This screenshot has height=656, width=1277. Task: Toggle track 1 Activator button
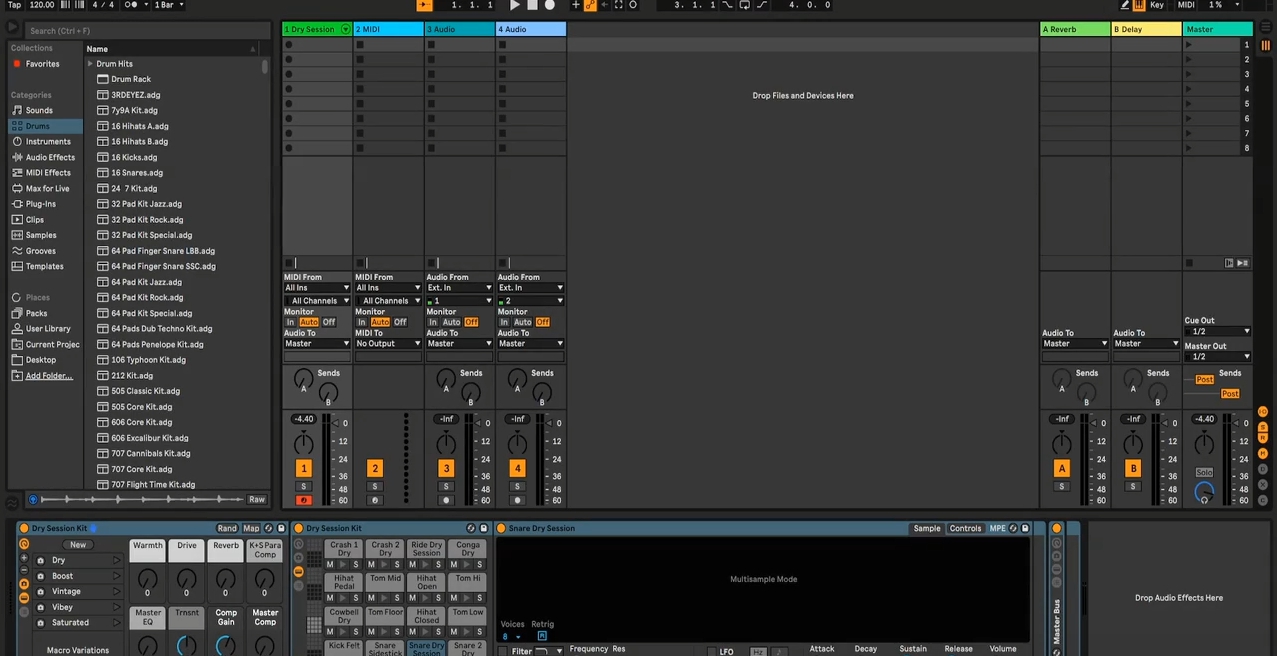[304, 469]
